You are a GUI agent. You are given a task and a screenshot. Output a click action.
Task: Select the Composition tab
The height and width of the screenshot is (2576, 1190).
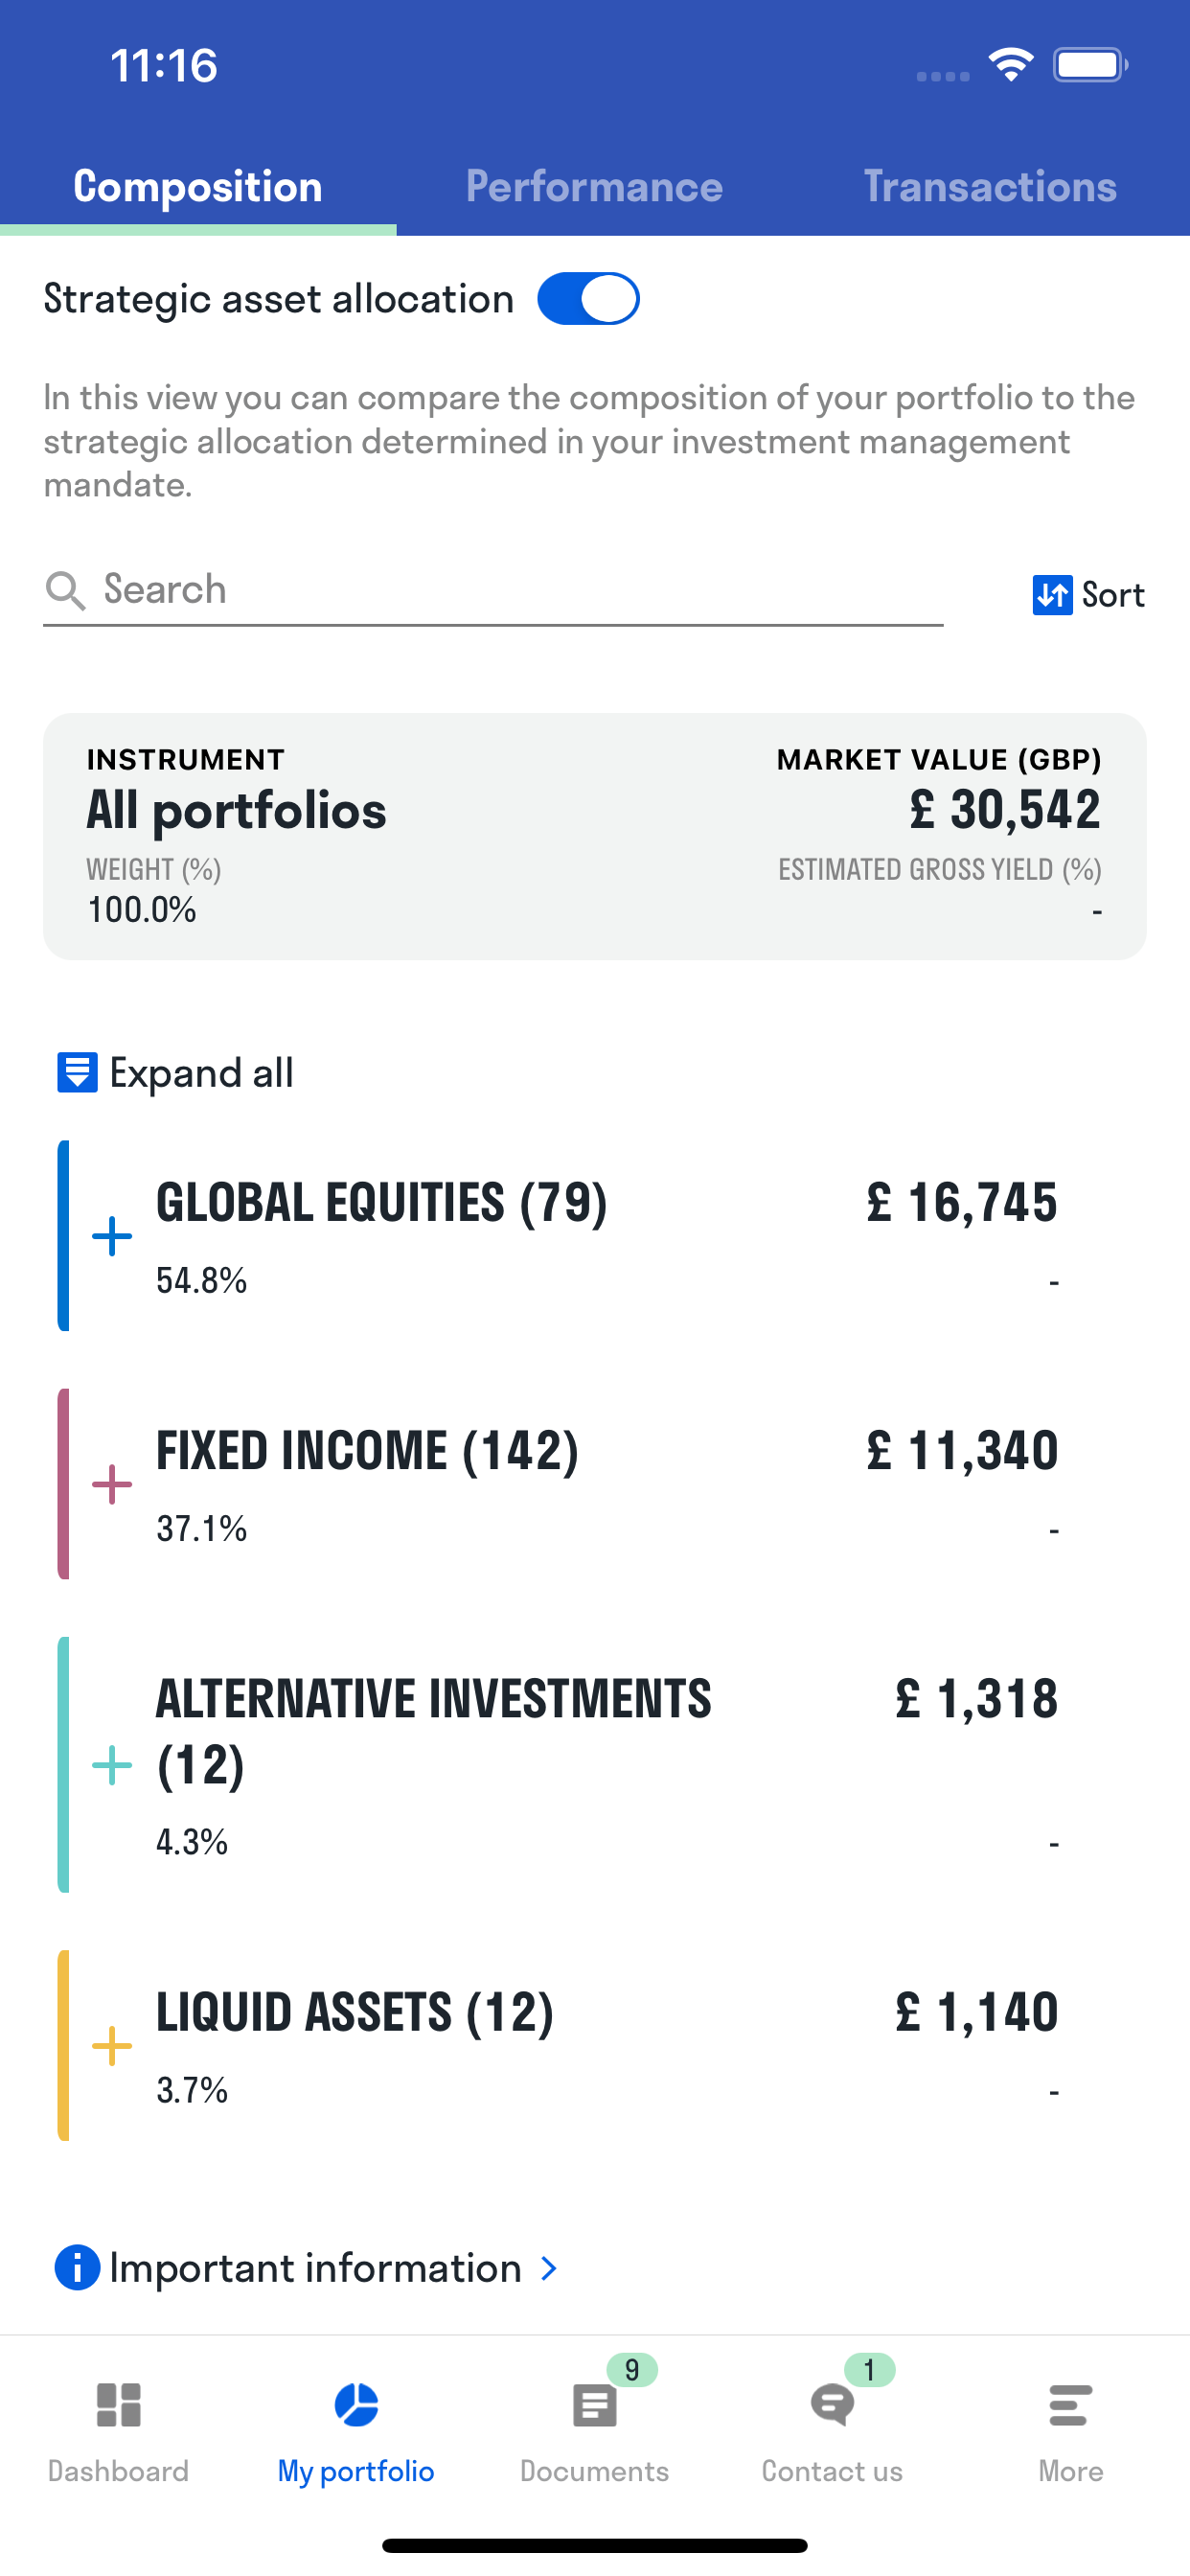pyautogui.click(x=198, y=187)
